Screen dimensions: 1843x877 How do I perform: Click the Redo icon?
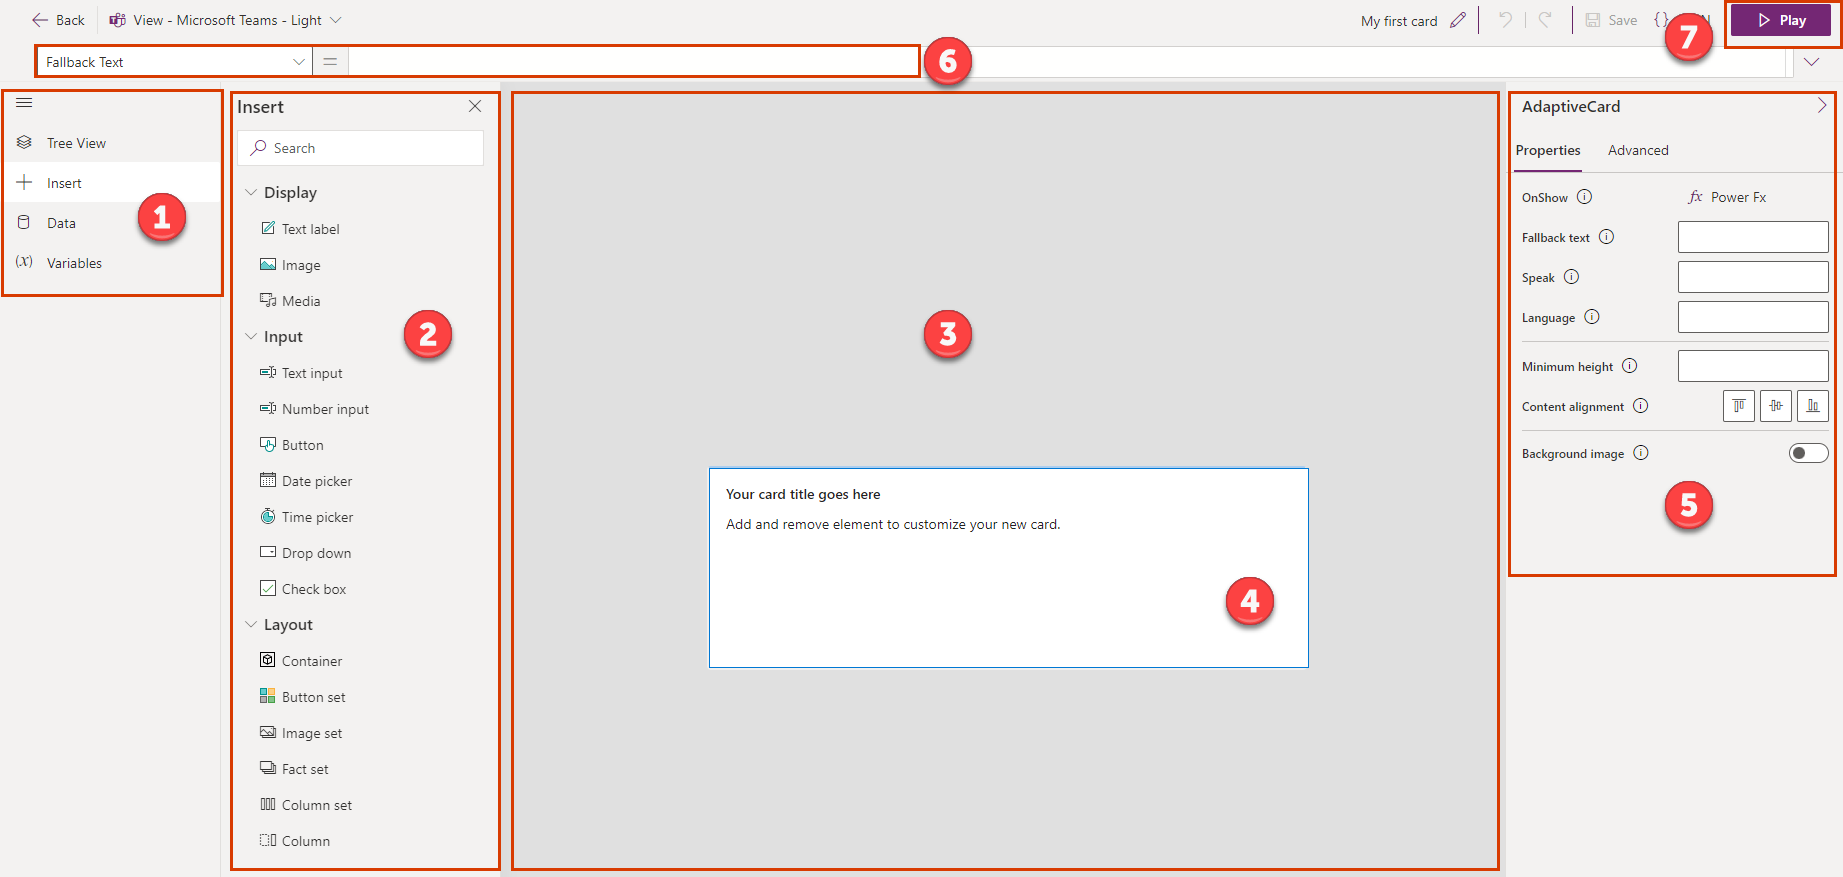pyautogui.click(x=1545, y=20)
